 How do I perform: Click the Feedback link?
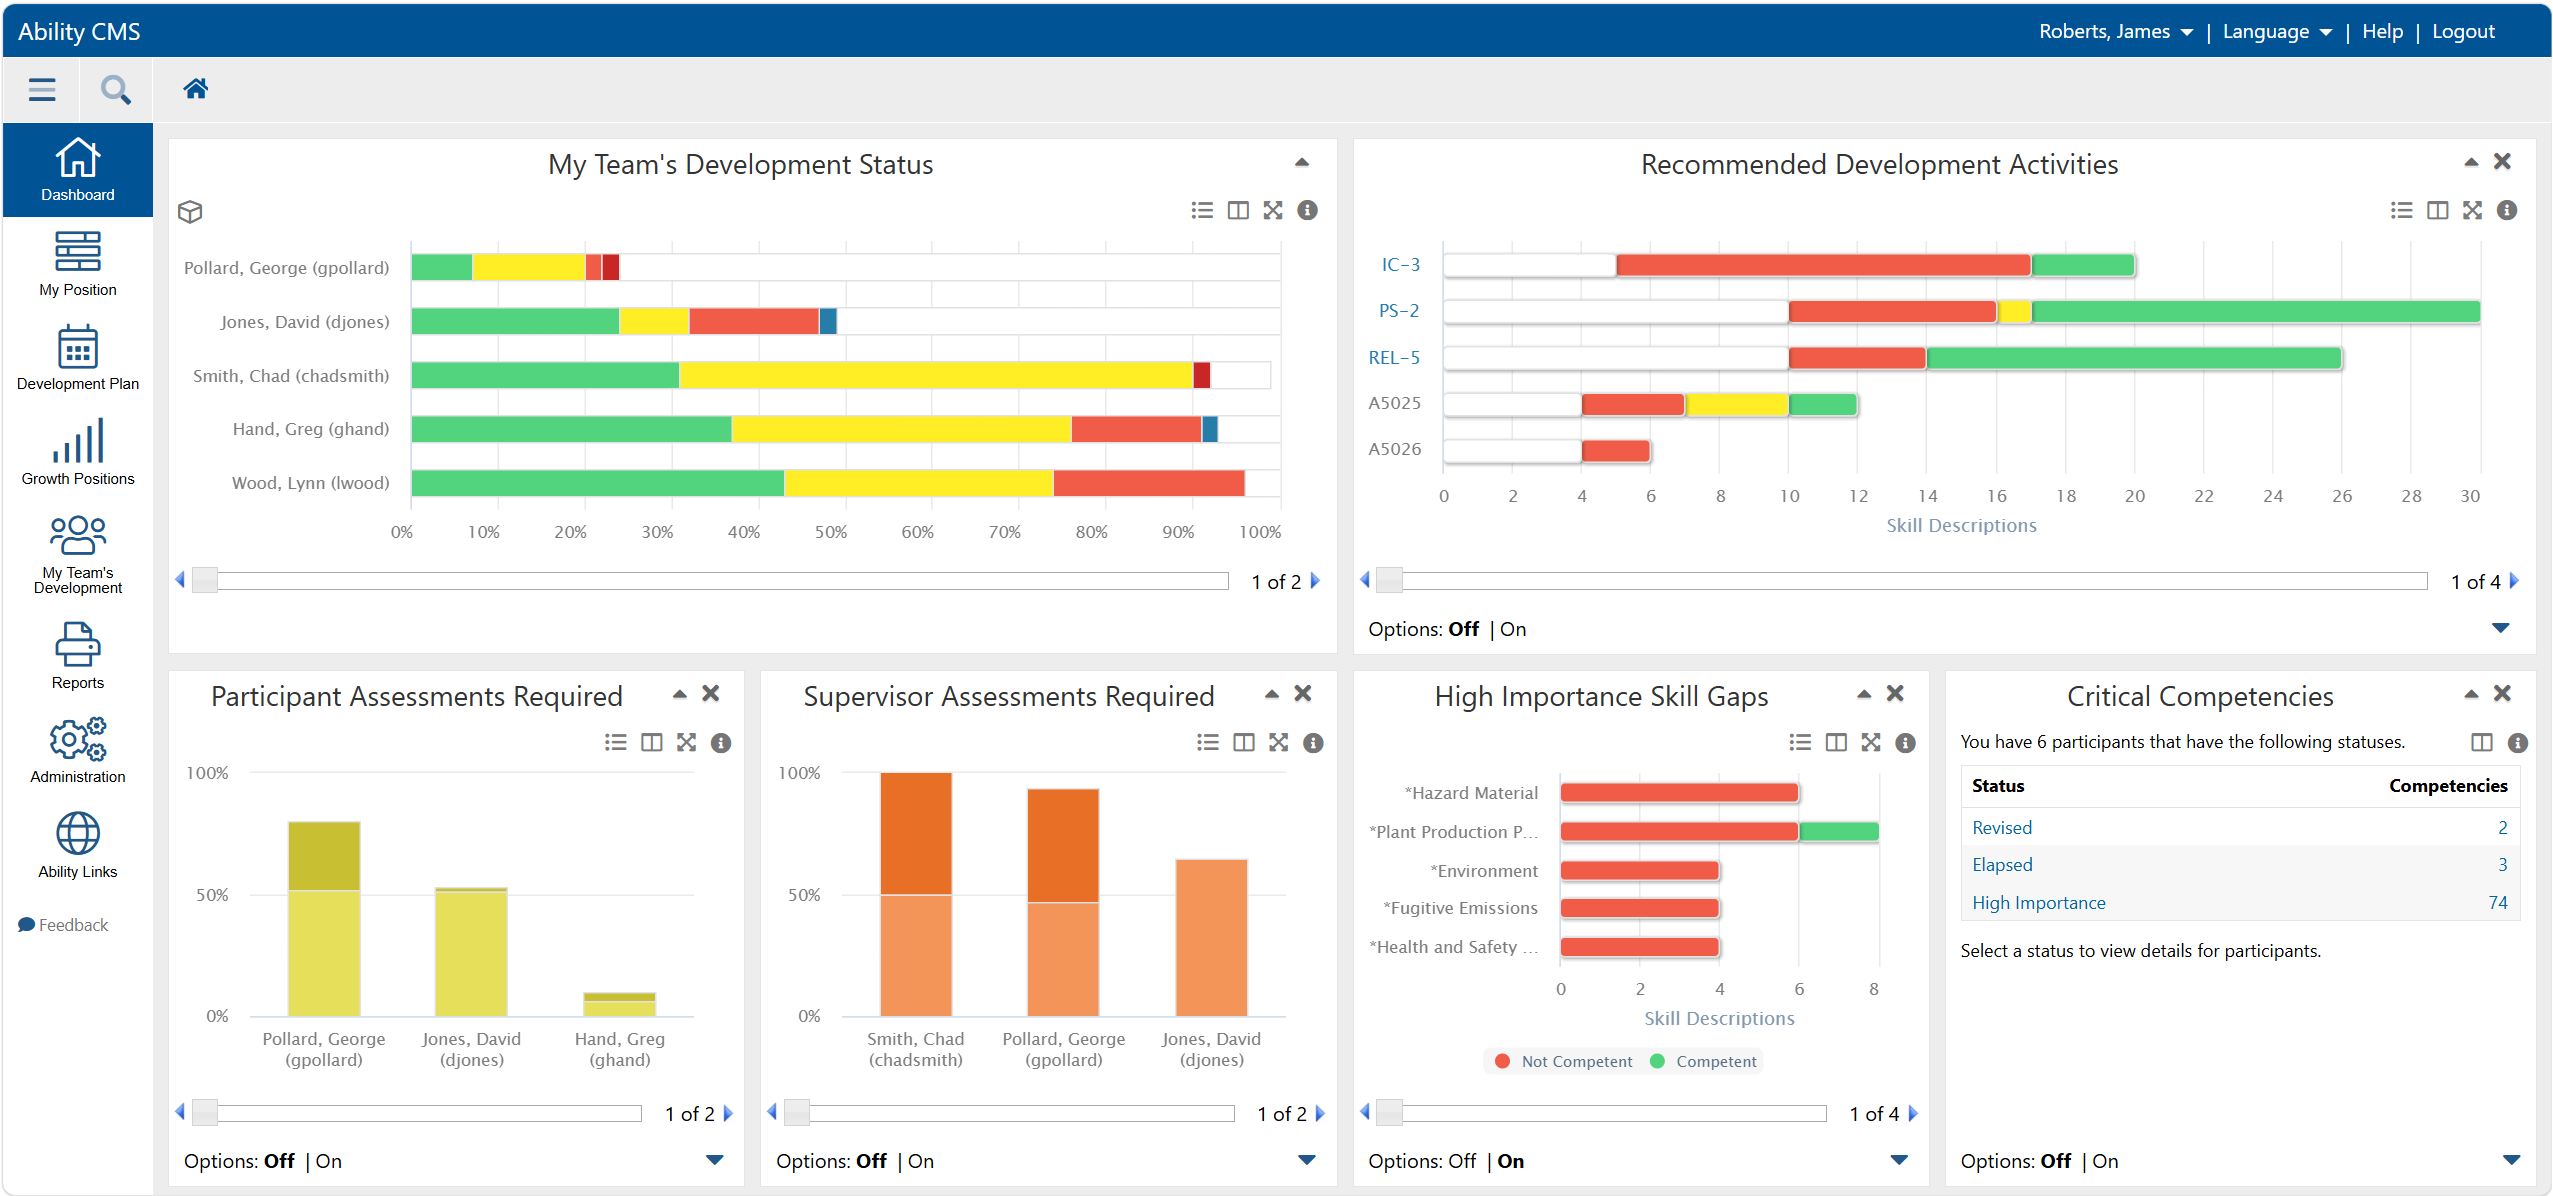pos(63,925)
